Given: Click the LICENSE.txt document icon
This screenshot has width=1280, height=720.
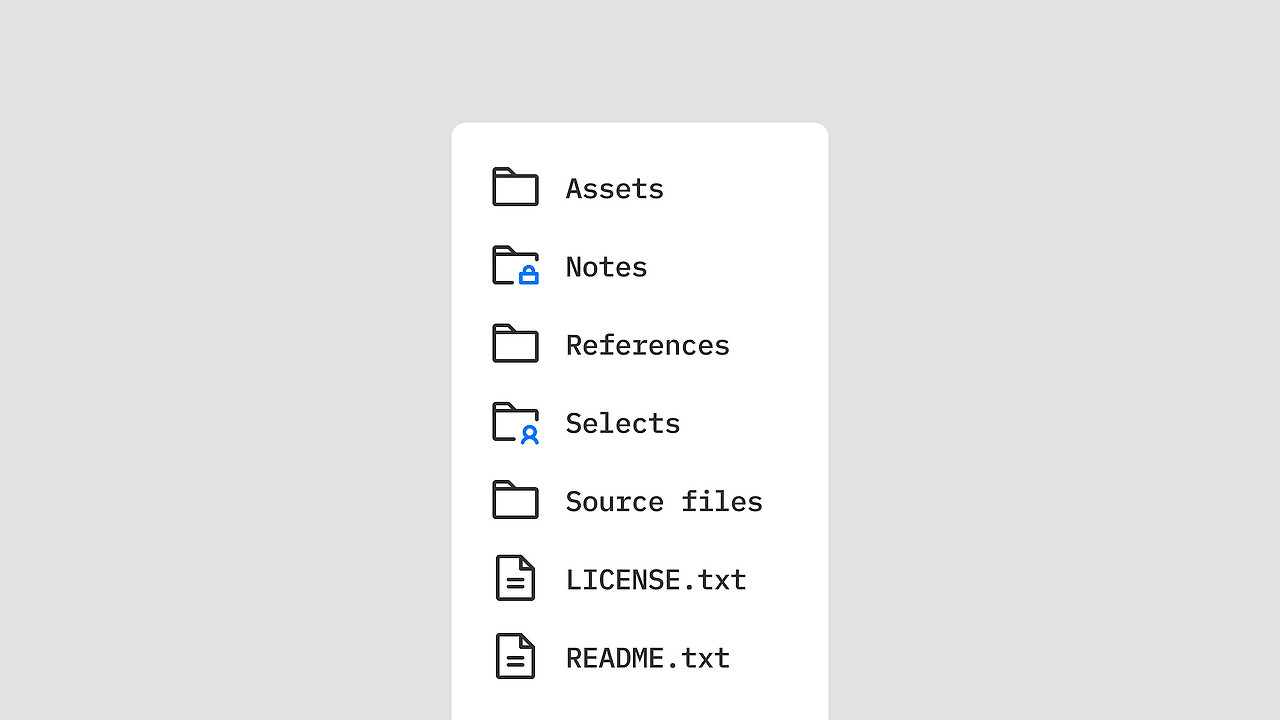Looking at the screenshot, I should 516,578.
